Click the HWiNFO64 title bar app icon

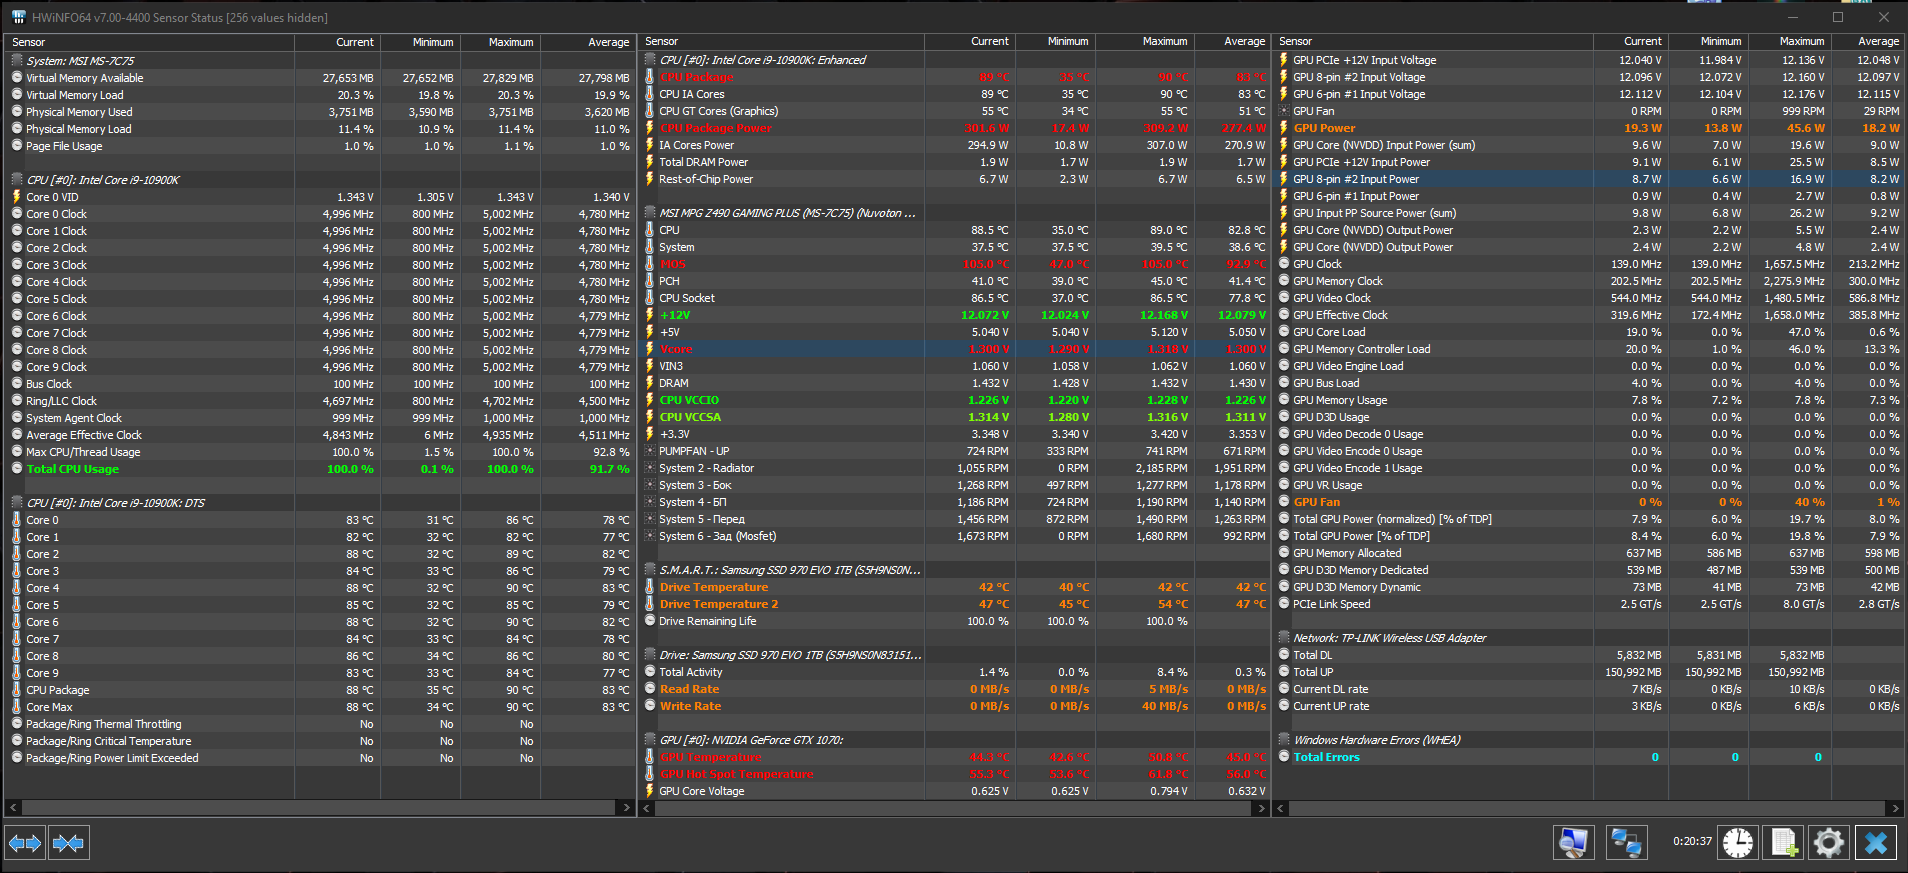[x=17, y=17]
